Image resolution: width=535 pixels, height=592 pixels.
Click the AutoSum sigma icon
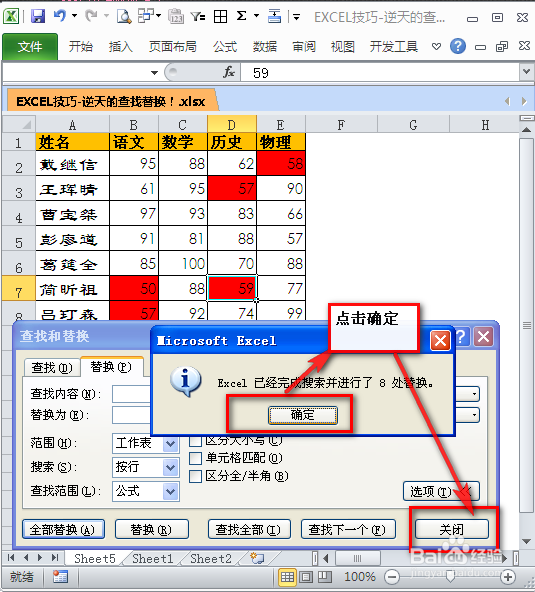[241, 16]
